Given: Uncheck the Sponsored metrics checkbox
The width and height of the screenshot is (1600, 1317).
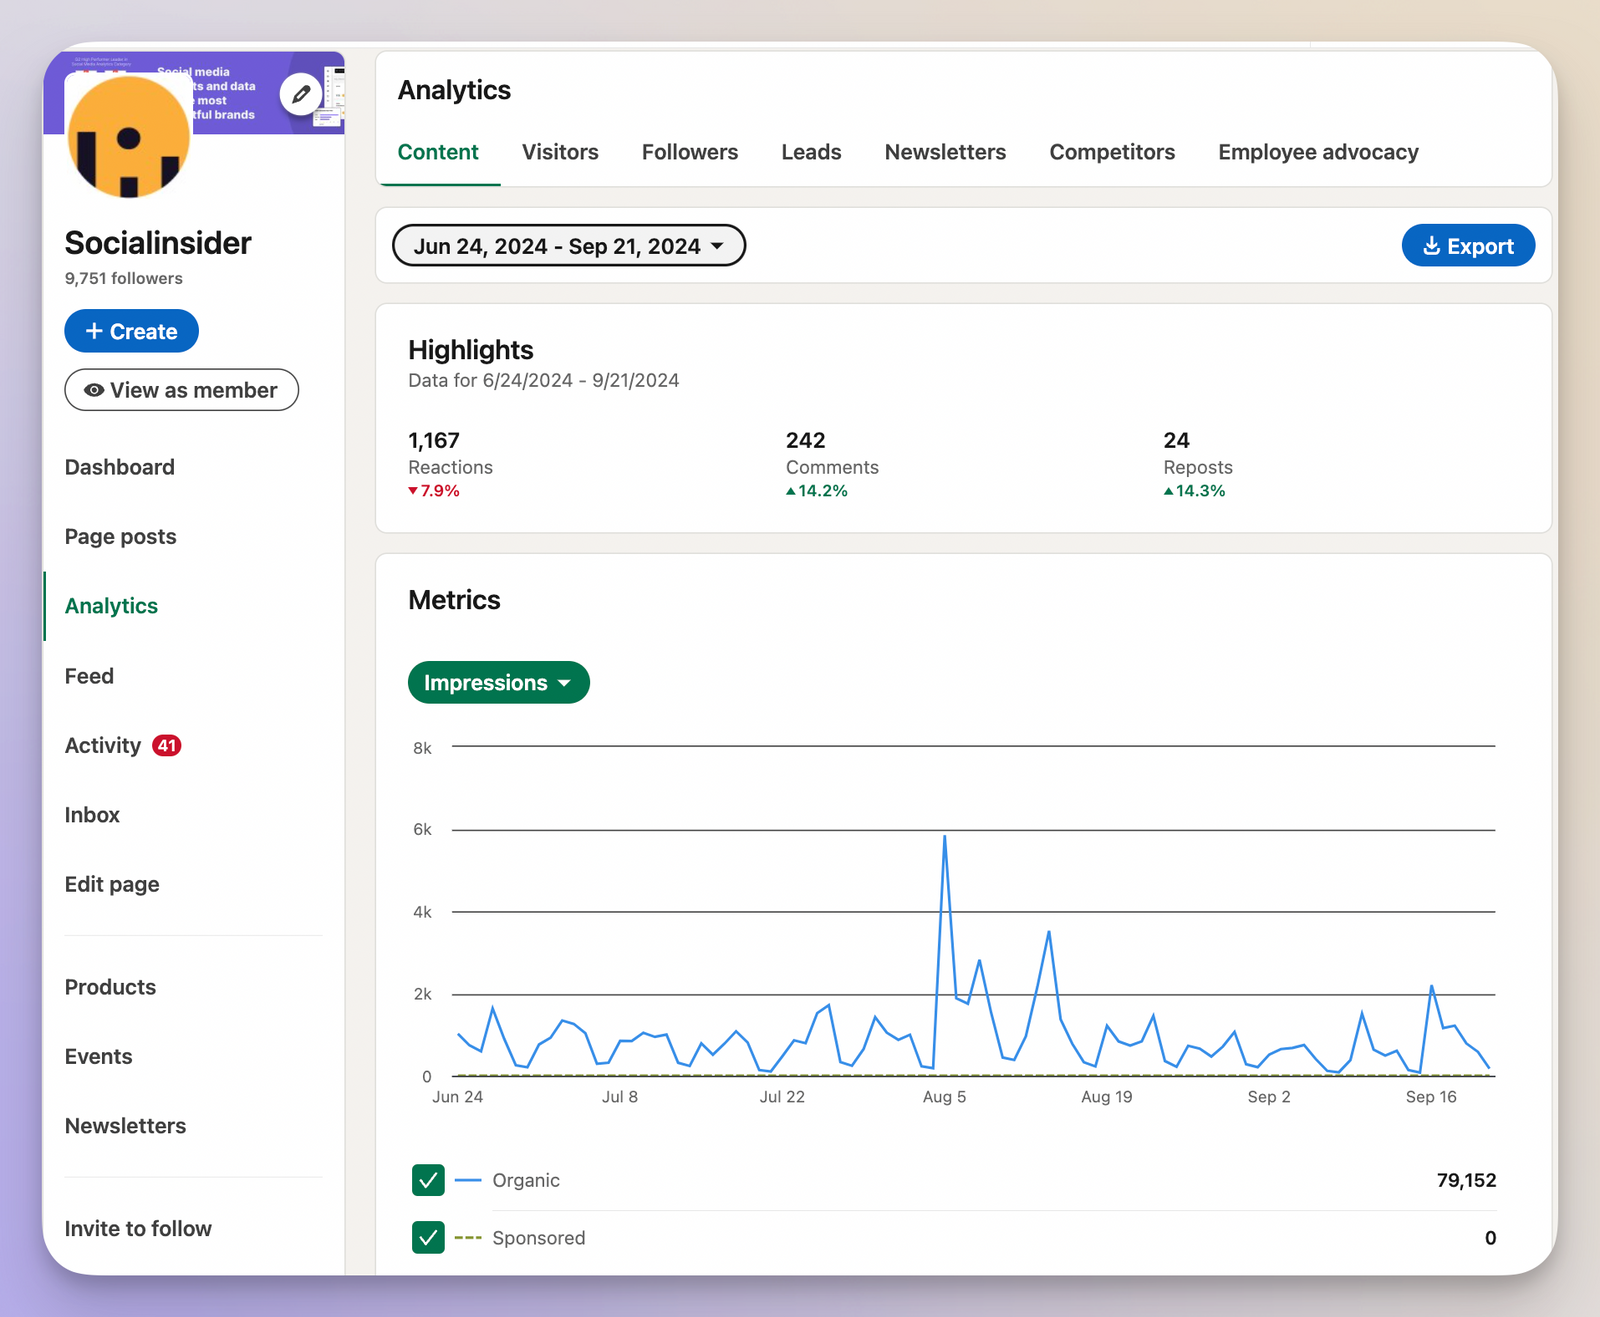Looking at the screenshot, I should (427, 1237).
